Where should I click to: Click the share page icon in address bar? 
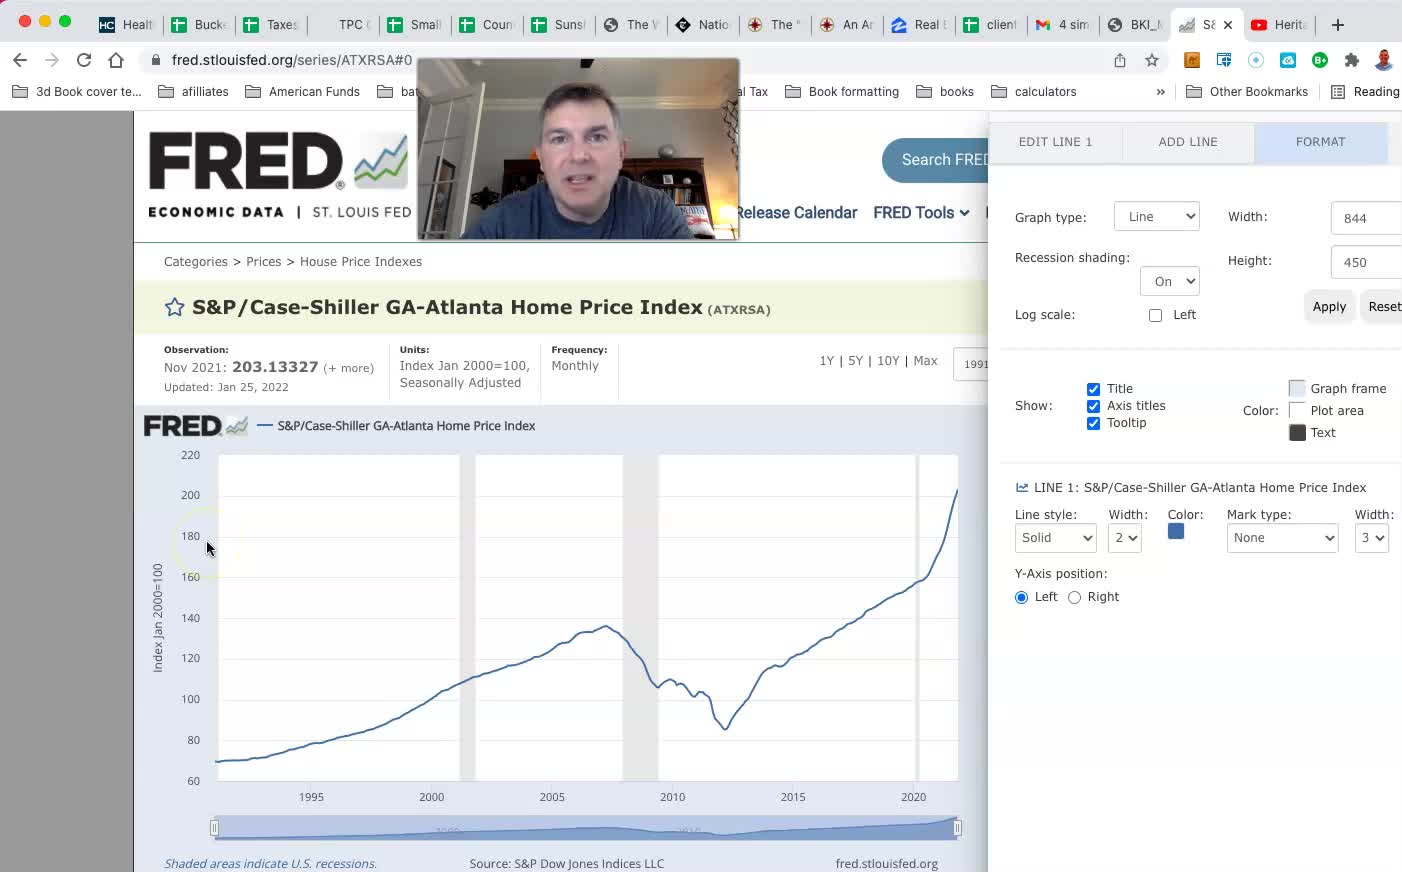pyautogui.click(x=1120, y=60)
